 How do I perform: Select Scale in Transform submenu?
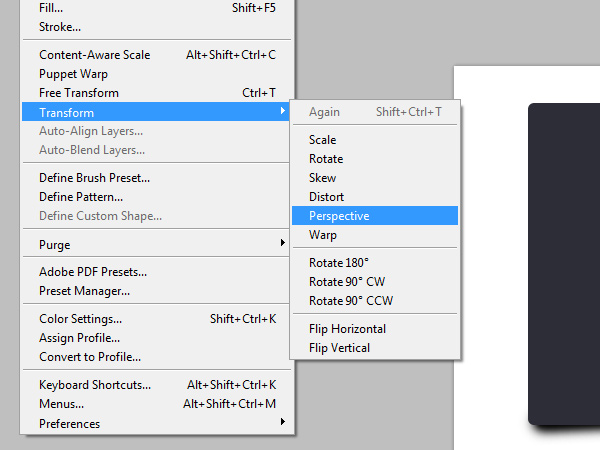pos(375,140)
